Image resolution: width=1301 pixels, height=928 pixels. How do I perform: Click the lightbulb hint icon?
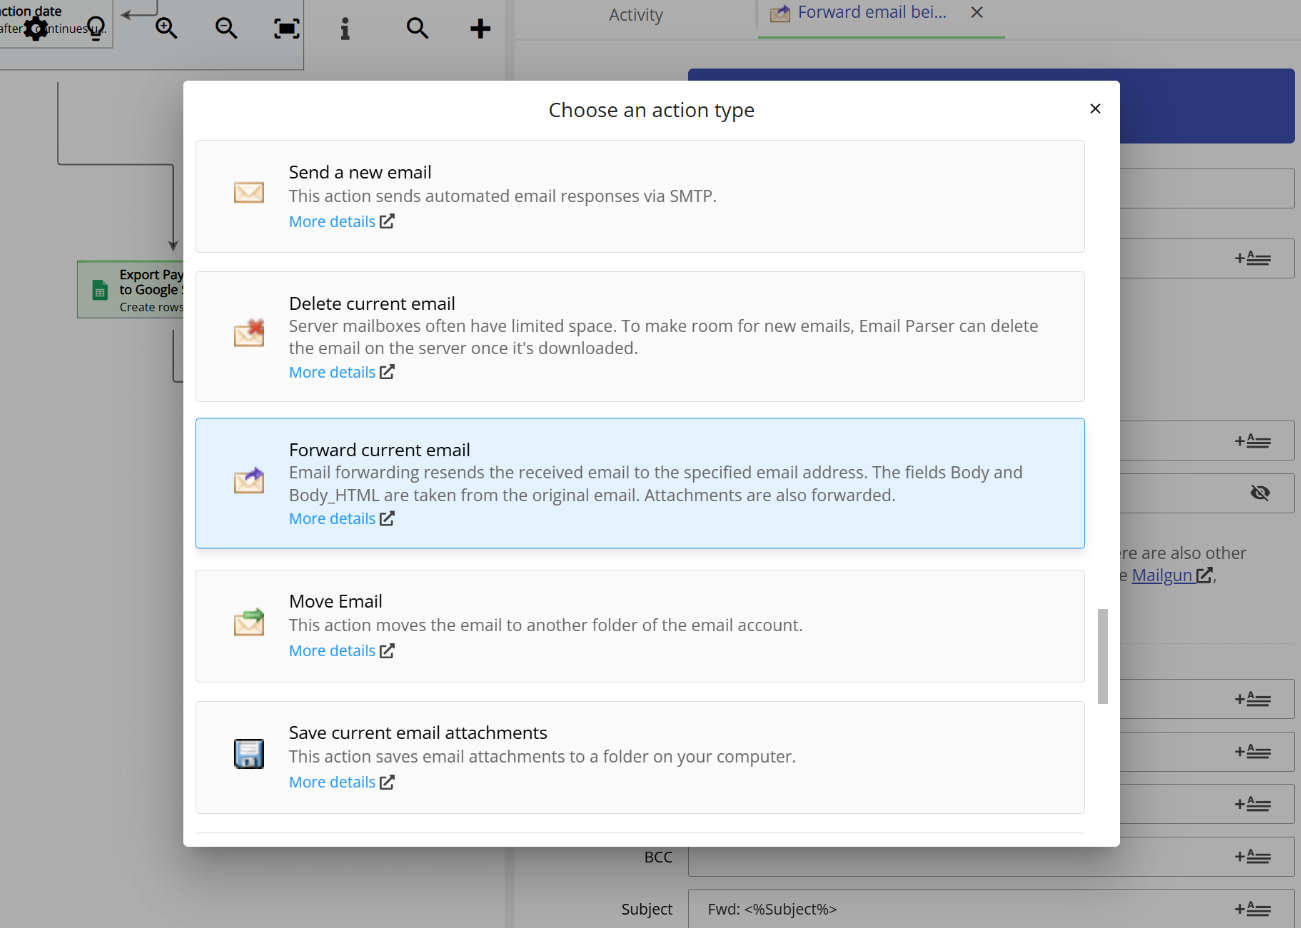(95, 29)
